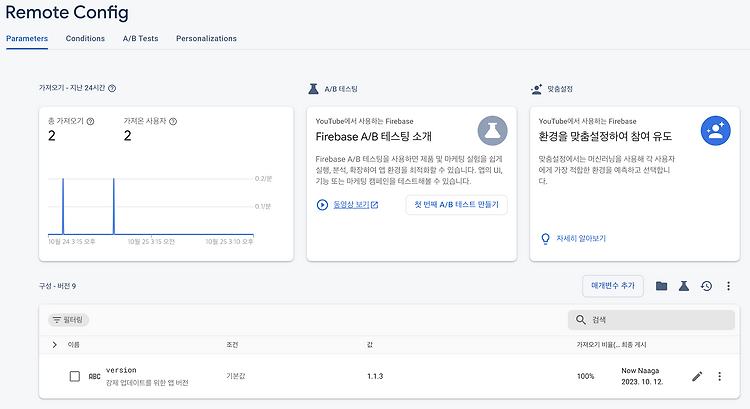Click the 검색 search field

651,320
